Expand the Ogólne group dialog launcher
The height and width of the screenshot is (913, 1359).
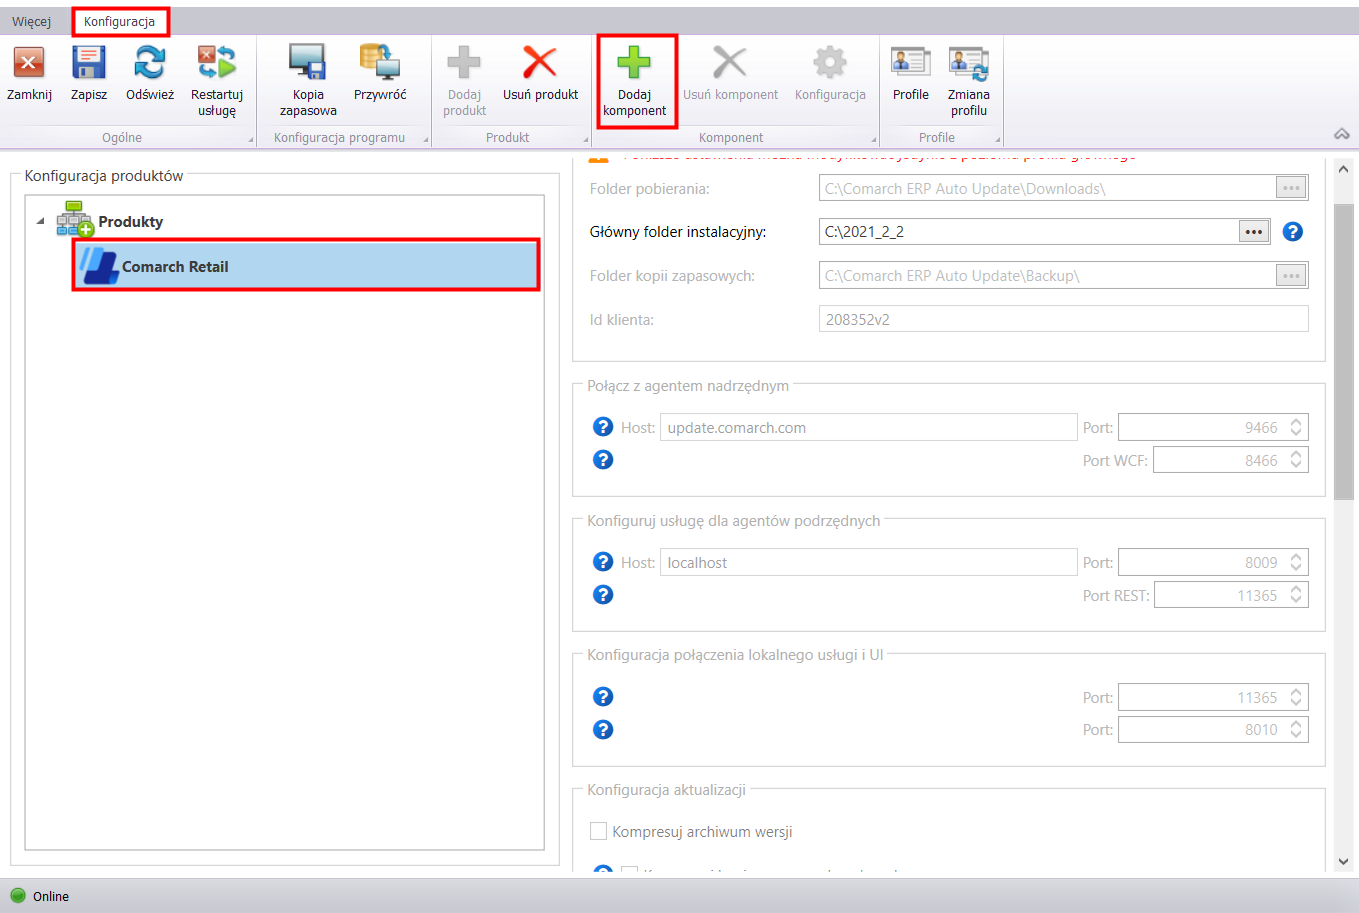[x=250, y=140]
